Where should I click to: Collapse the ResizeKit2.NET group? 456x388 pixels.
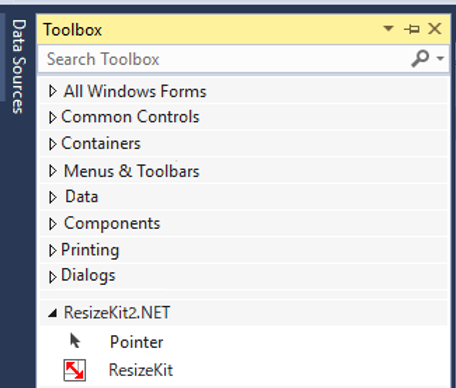tap(52, 313)
